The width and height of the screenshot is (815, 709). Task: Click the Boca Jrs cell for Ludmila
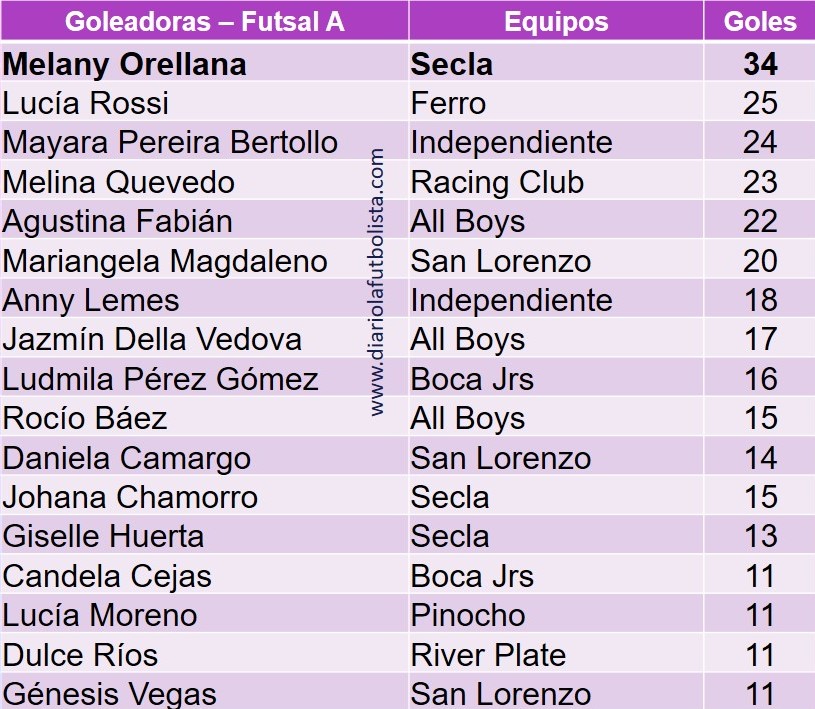click(472, 379)
